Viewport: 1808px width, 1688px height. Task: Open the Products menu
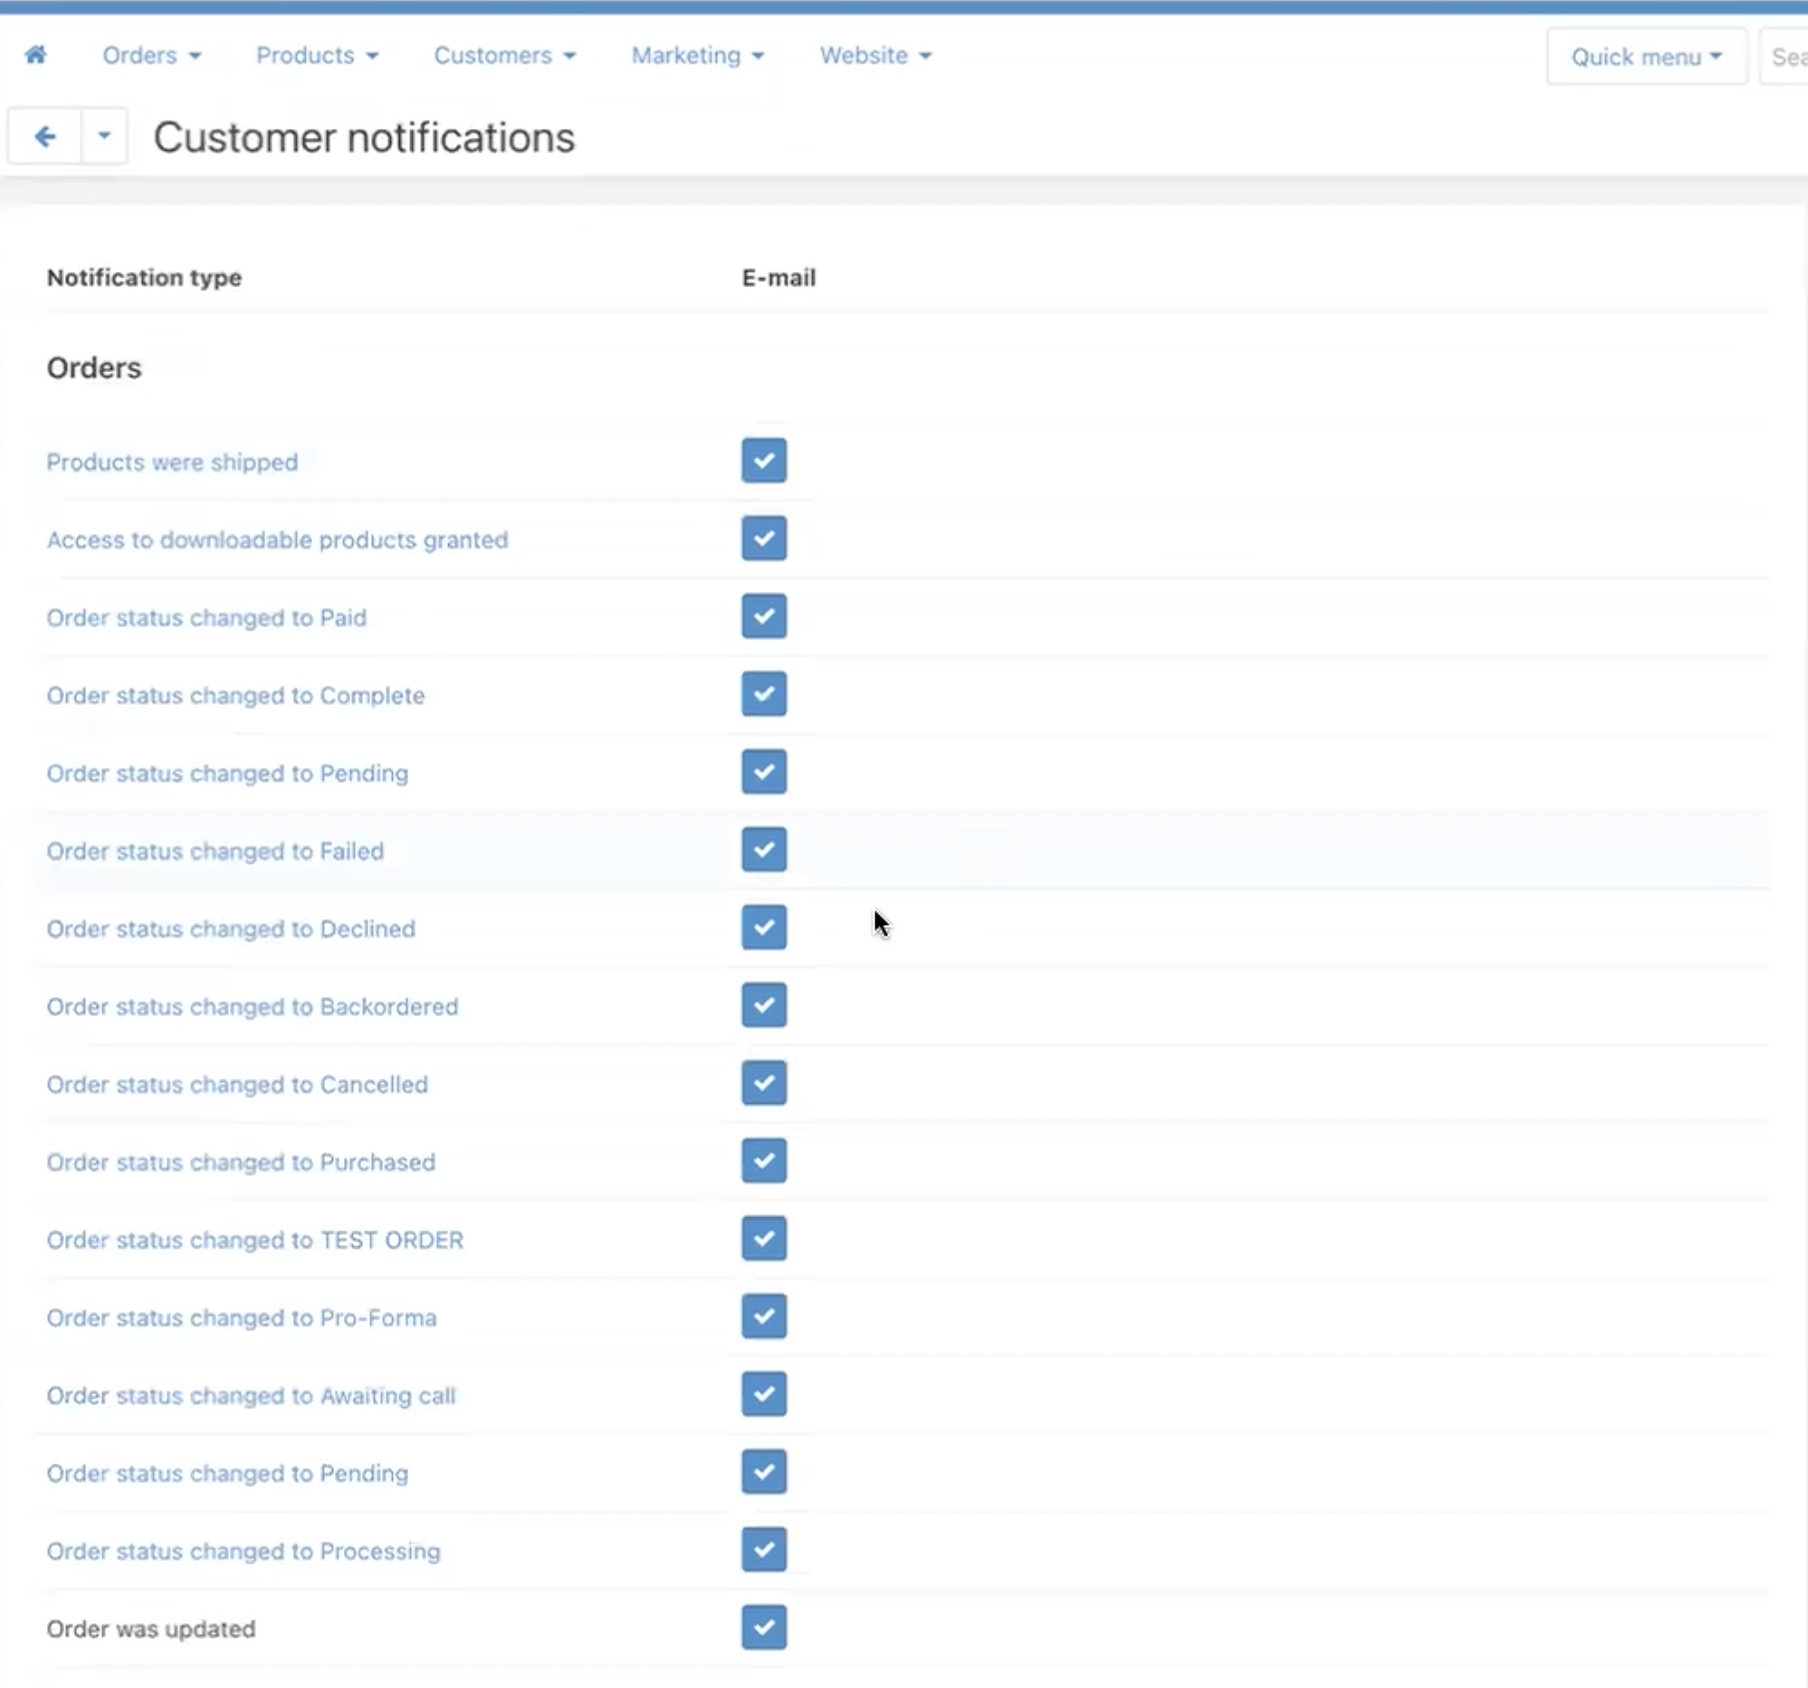click(x=317, y=55)
